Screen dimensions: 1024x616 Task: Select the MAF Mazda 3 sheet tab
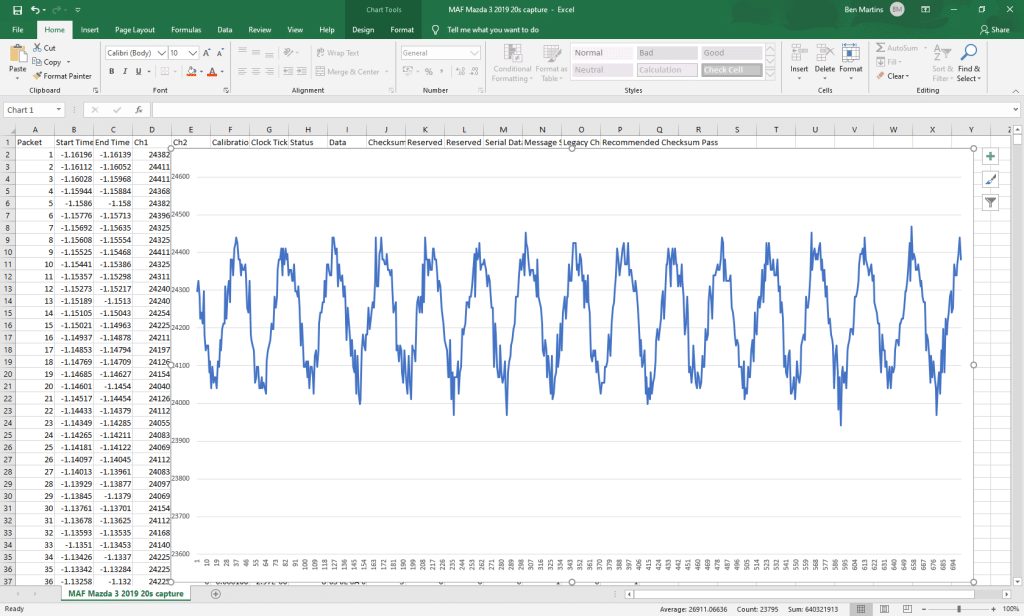(x=125, y=593)
